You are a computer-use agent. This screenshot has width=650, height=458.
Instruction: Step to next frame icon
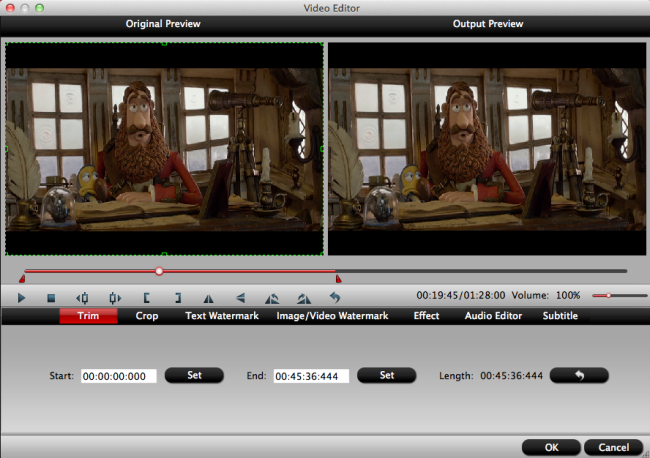[115, 298]
